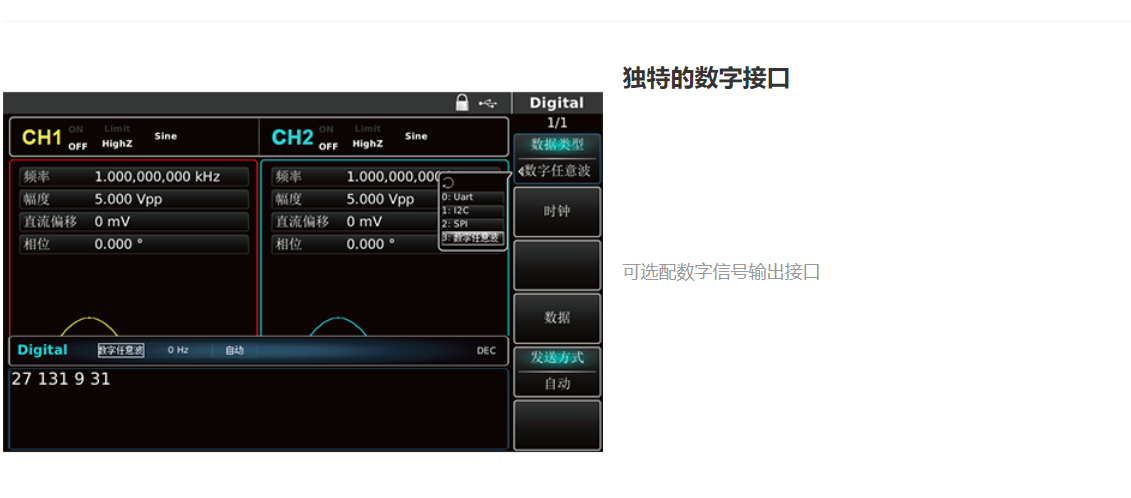The width and height of the screenshot is (1131, 498).
Task: Click CH2 Sine waveform label
Action: point(416,136)
